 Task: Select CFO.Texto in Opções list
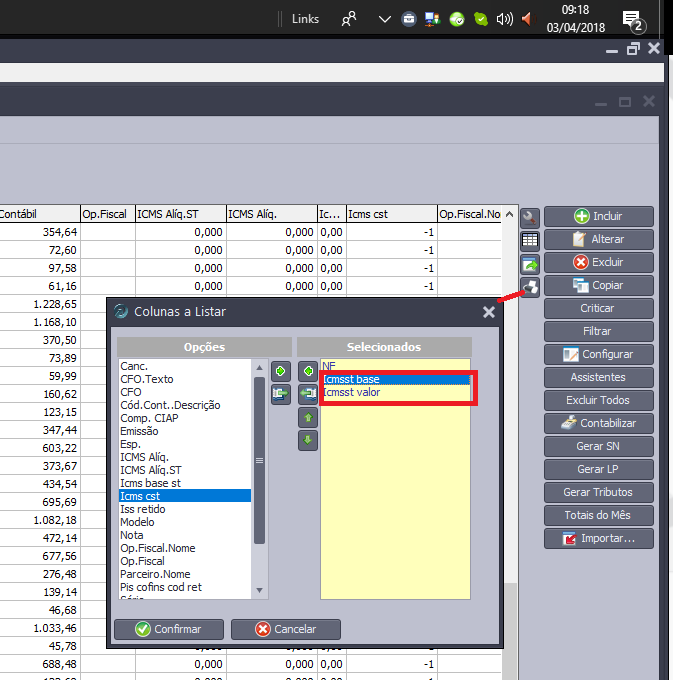point(185,379)
